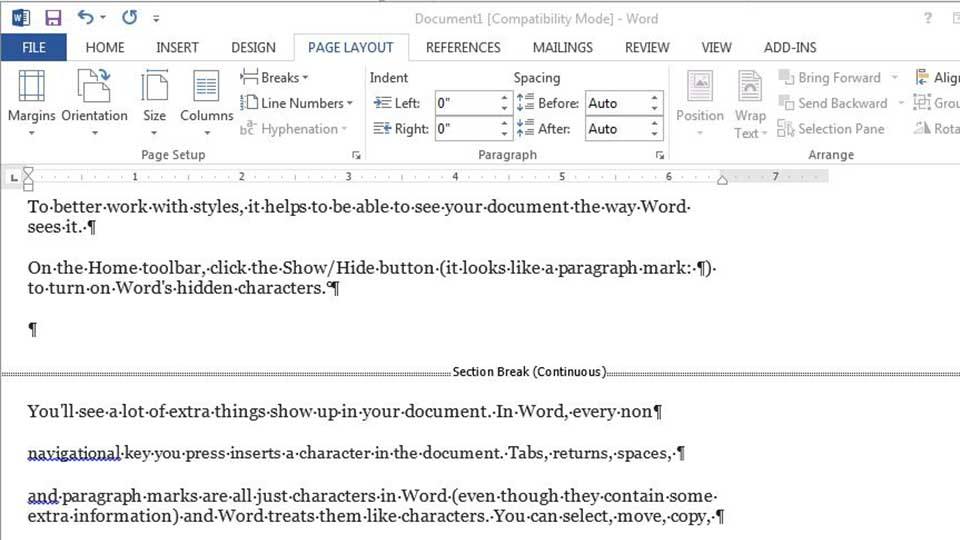The width and height of the screenshot is (960, 540).
Task: Open the FILE backstage menu
Action: (33, 47)
